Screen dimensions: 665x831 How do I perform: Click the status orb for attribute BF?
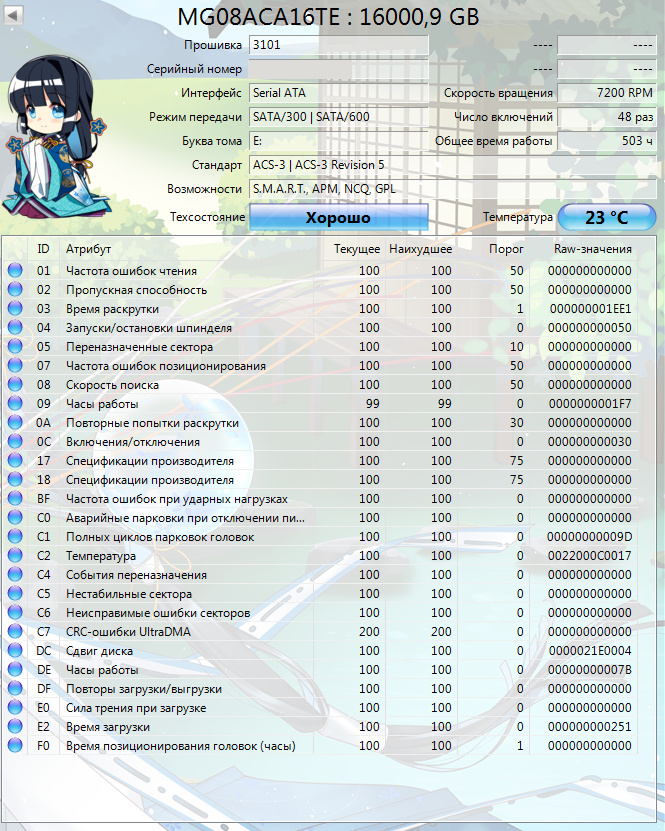[x=15, y=499]
